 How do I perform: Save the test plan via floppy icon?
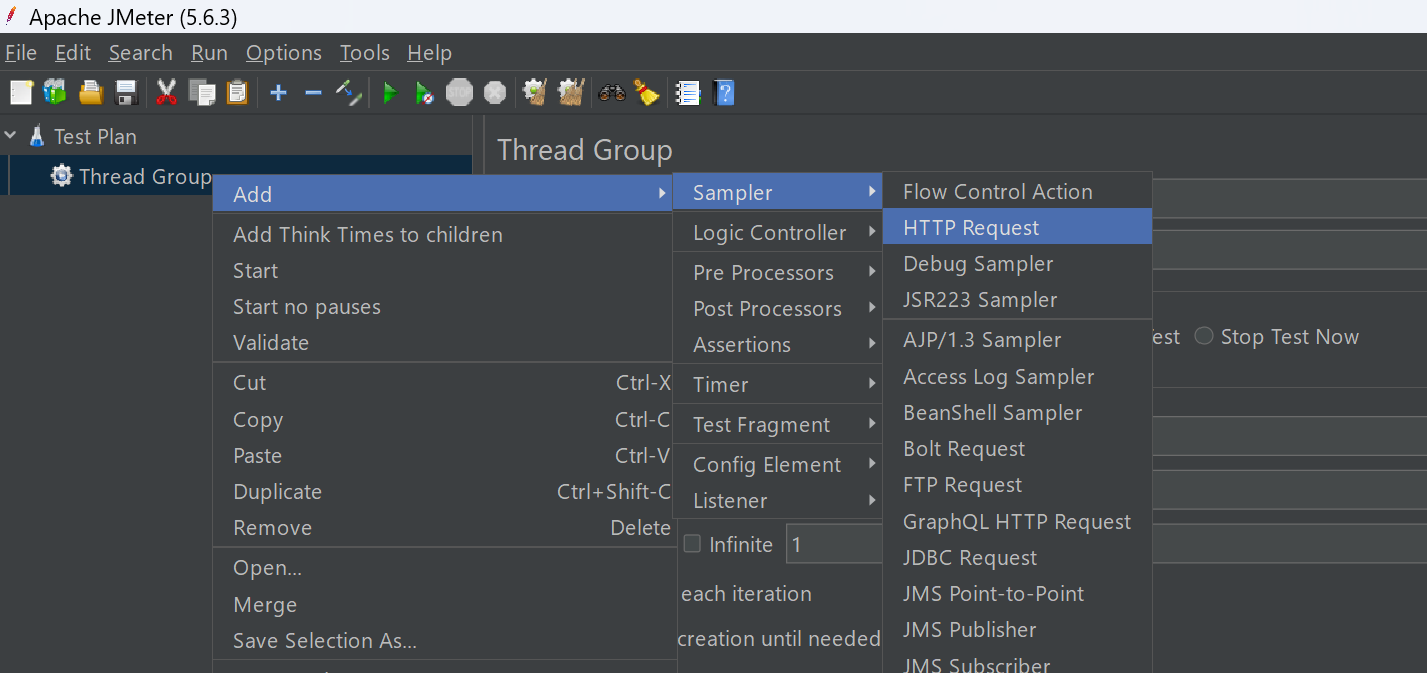point(126,93)
